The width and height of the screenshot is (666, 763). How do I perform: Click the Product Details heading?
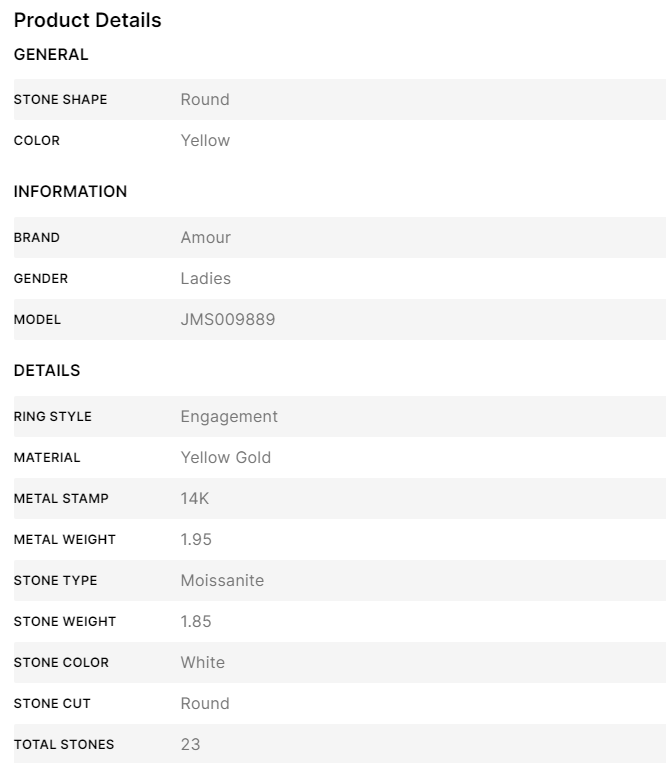[x=88, y=20]
